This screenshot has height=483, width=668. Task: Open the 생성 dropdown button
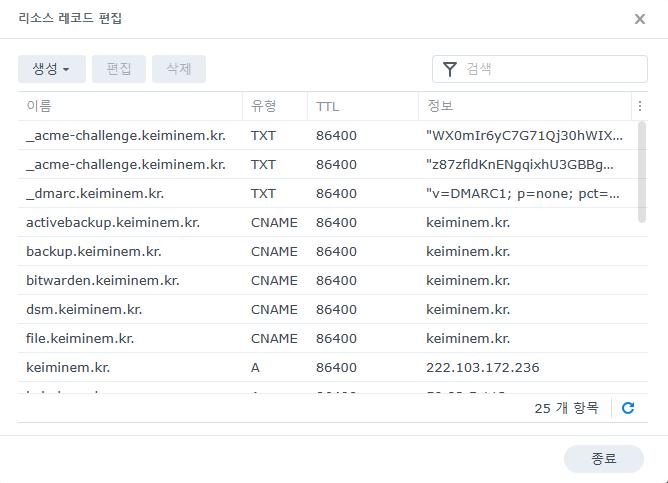coord(51,69)
